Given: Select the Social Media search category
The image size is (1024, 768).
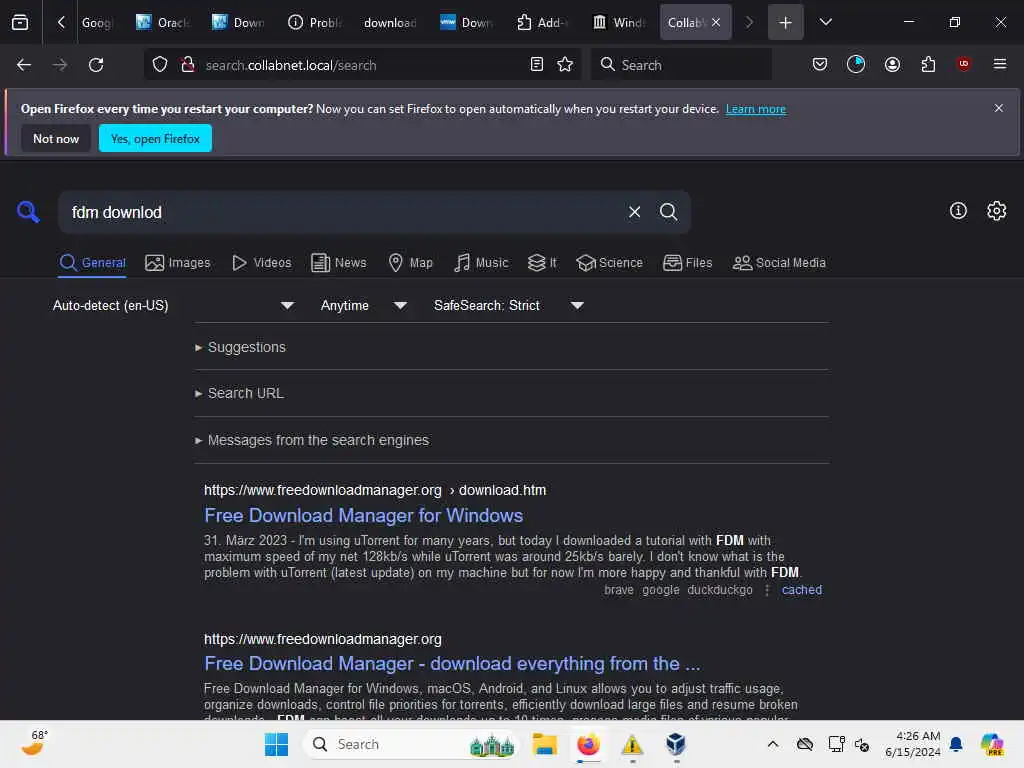Looking at the screenshot, I should coord(779,263).
